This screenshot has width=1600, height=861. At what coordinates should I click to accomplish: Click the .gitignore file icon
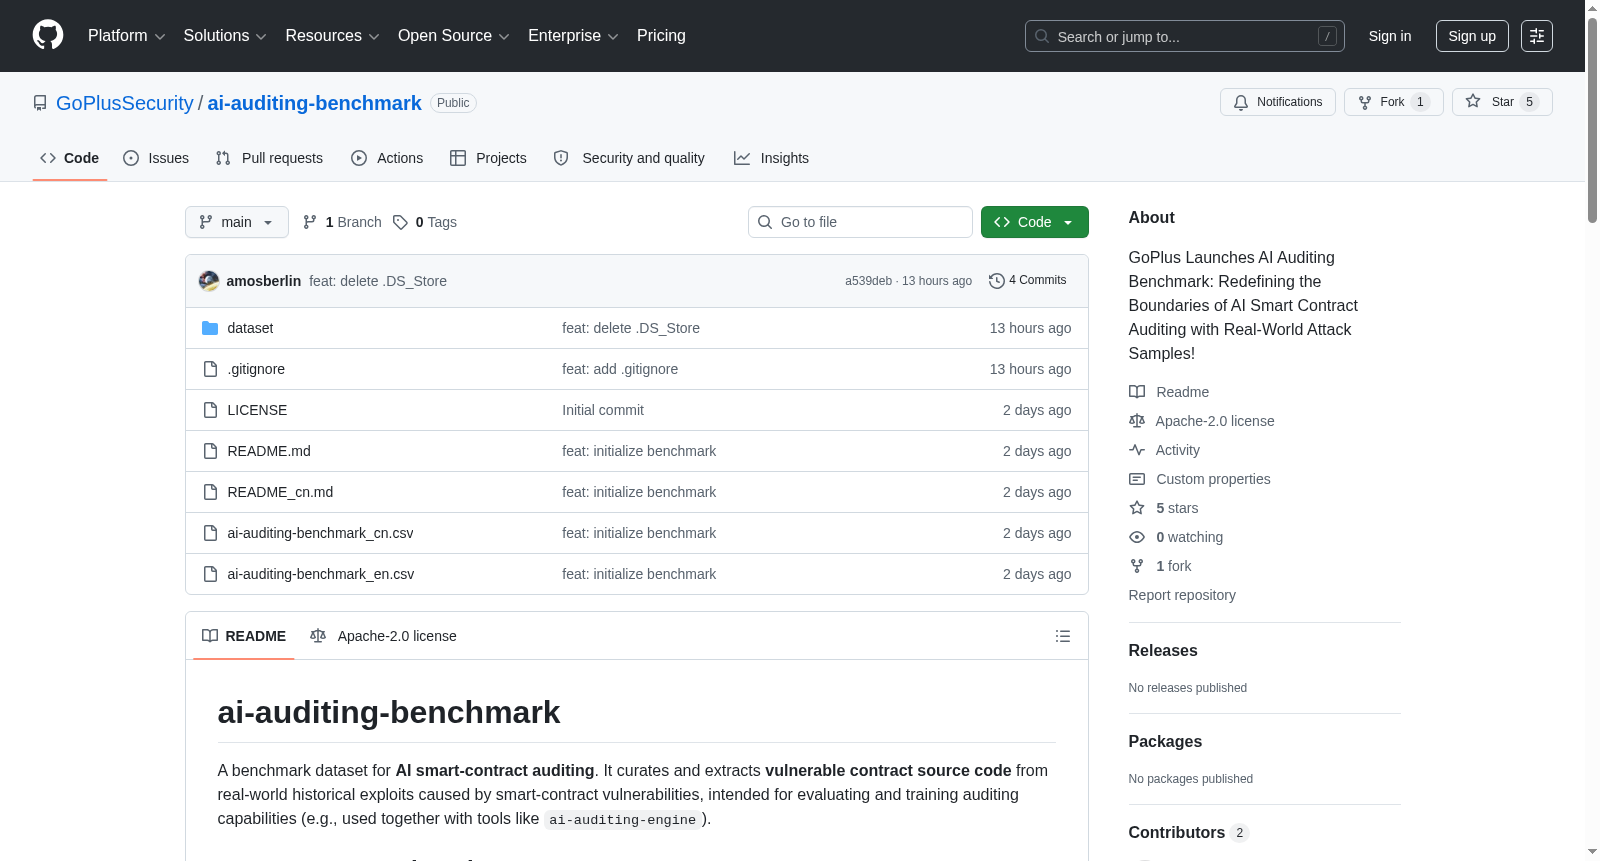pos(210,369)
